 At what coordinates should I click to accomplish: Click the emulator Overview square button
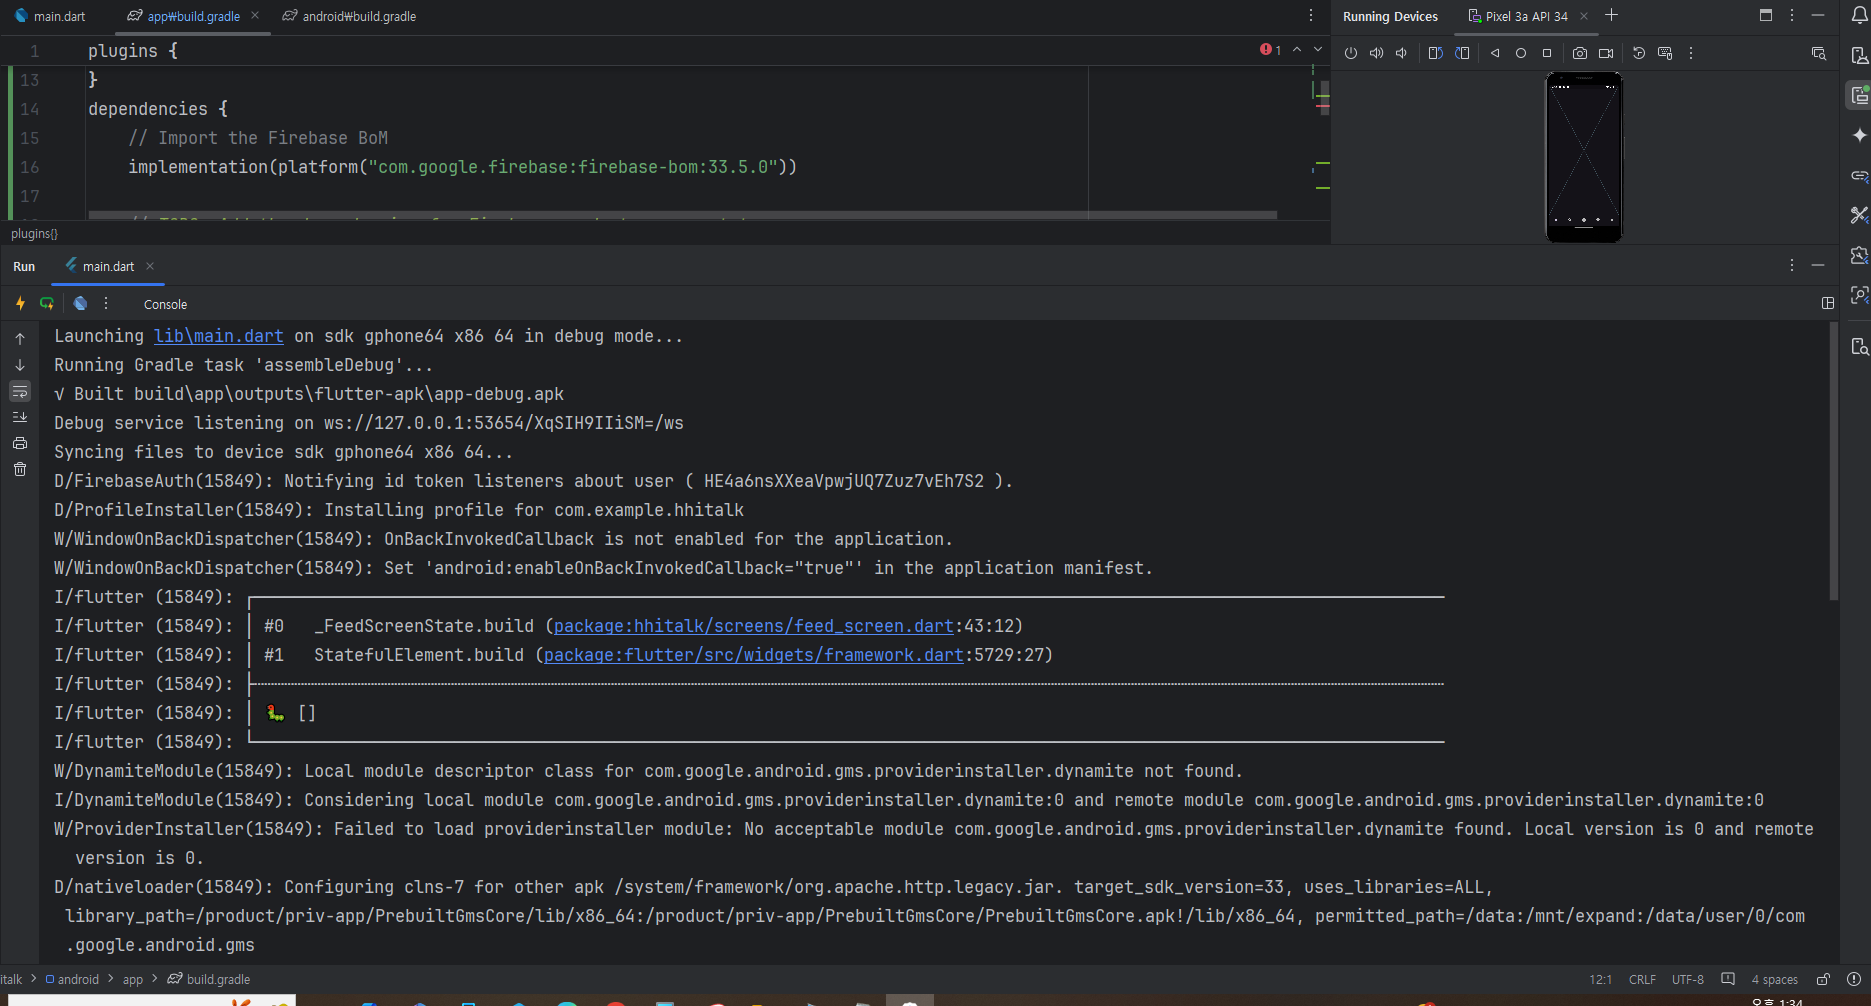[1547, 53]
